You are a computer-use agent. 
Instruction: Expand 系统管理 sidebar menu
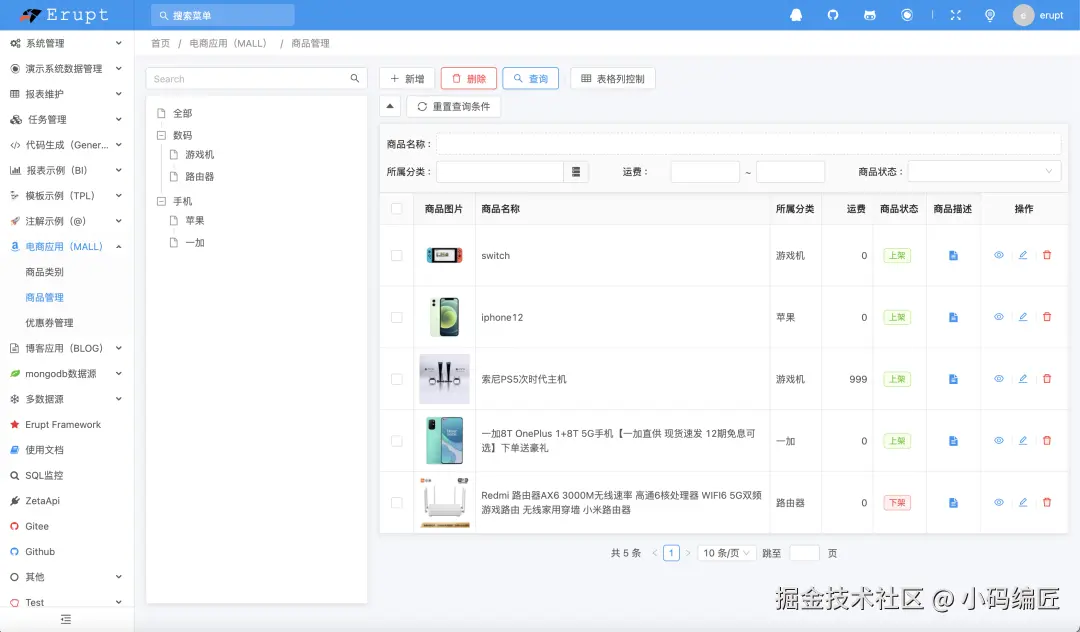coord(67,43)
